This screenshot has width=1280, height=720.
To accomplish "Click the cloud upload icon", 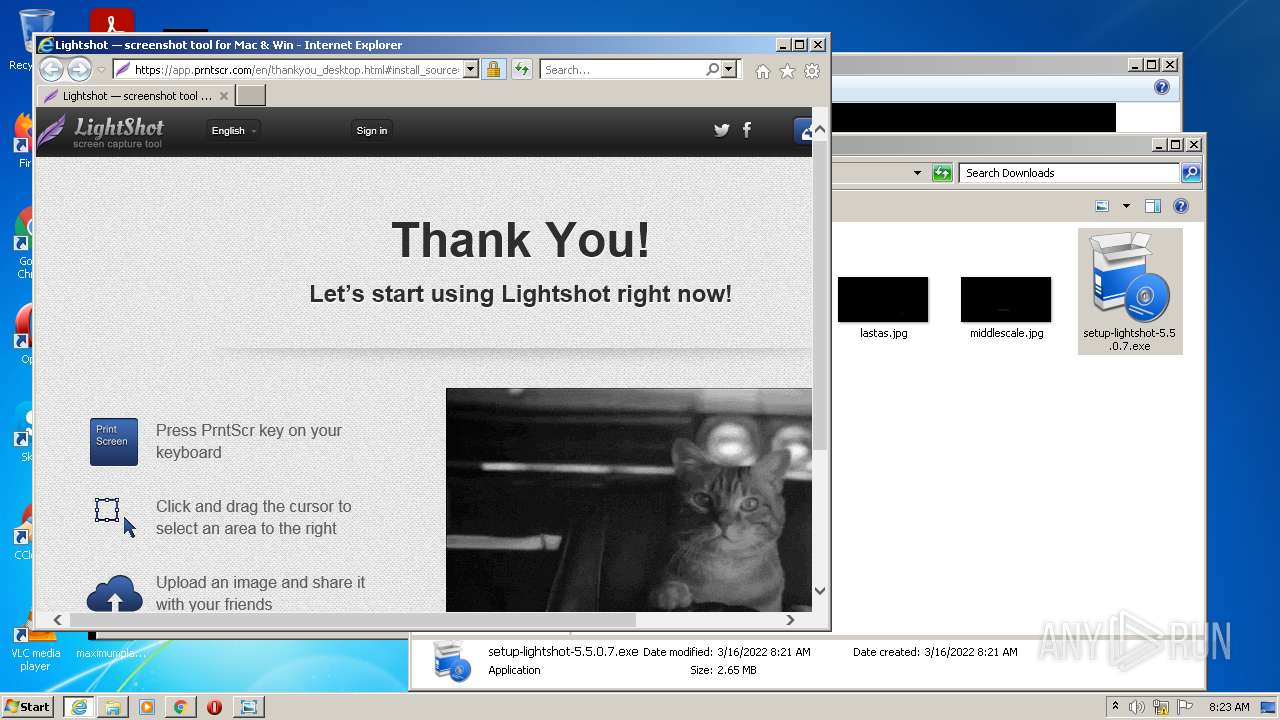I will [114, 593].
